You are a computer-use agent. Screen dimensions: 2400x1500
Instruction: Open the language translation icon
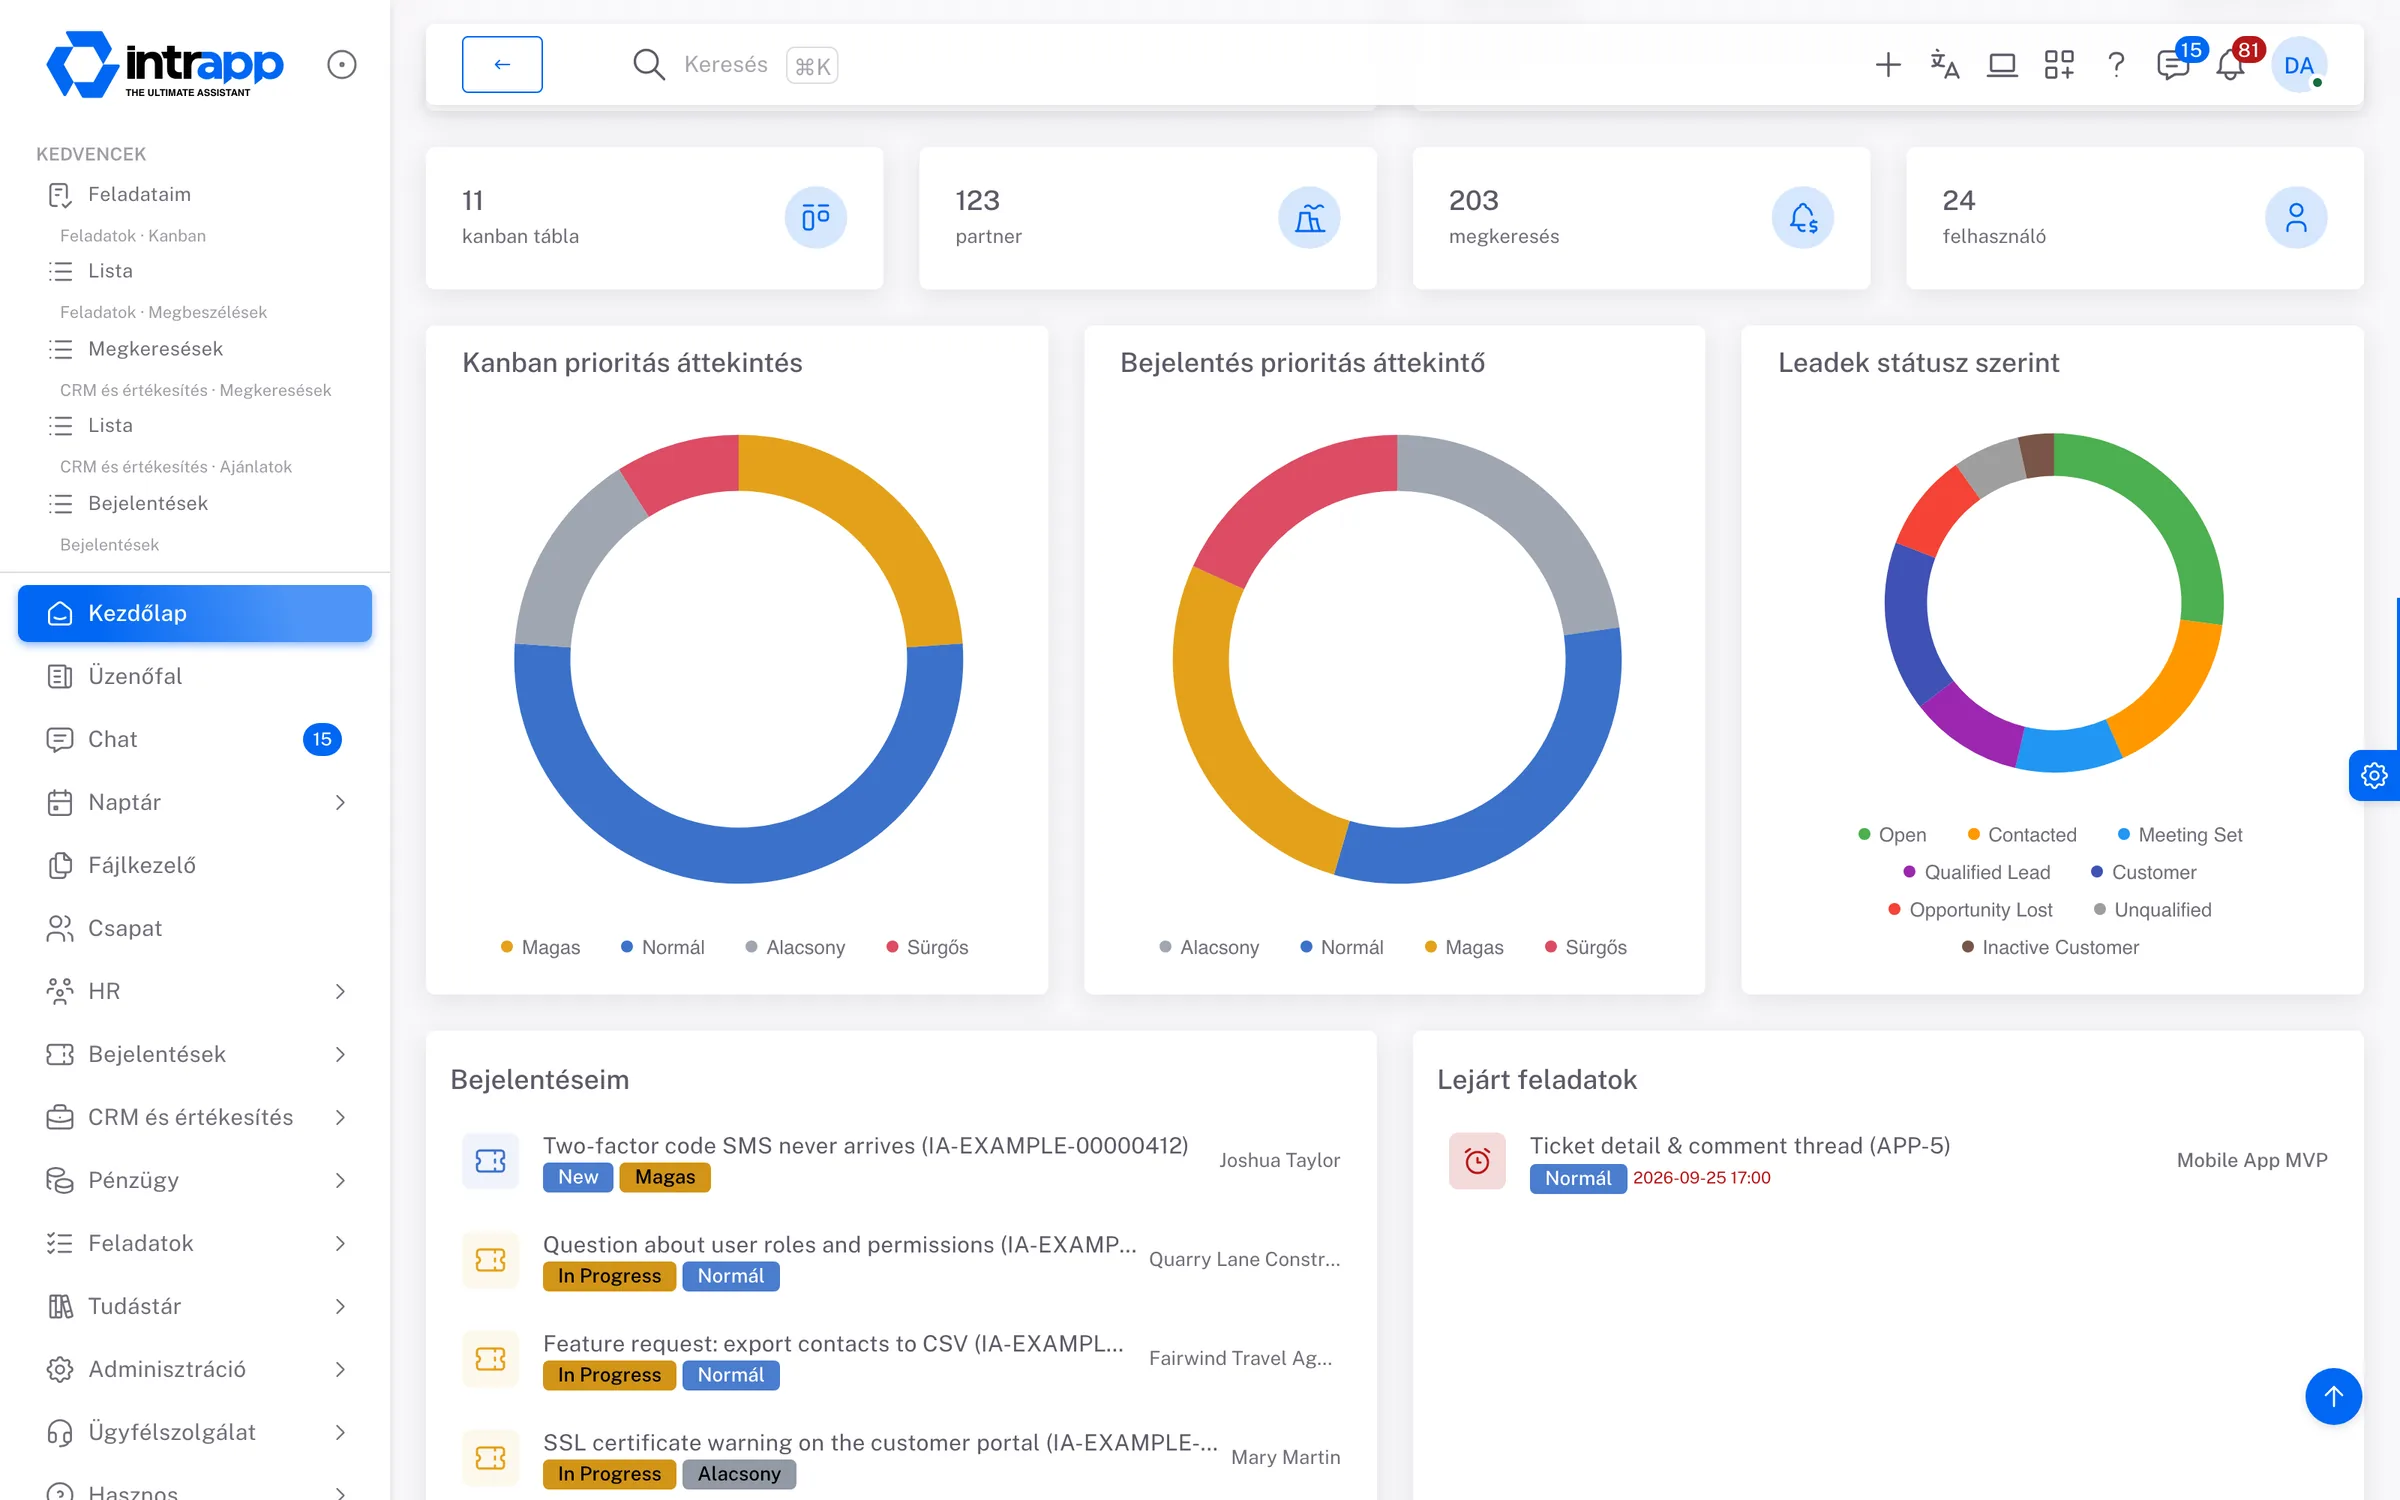coord(1944,65)
